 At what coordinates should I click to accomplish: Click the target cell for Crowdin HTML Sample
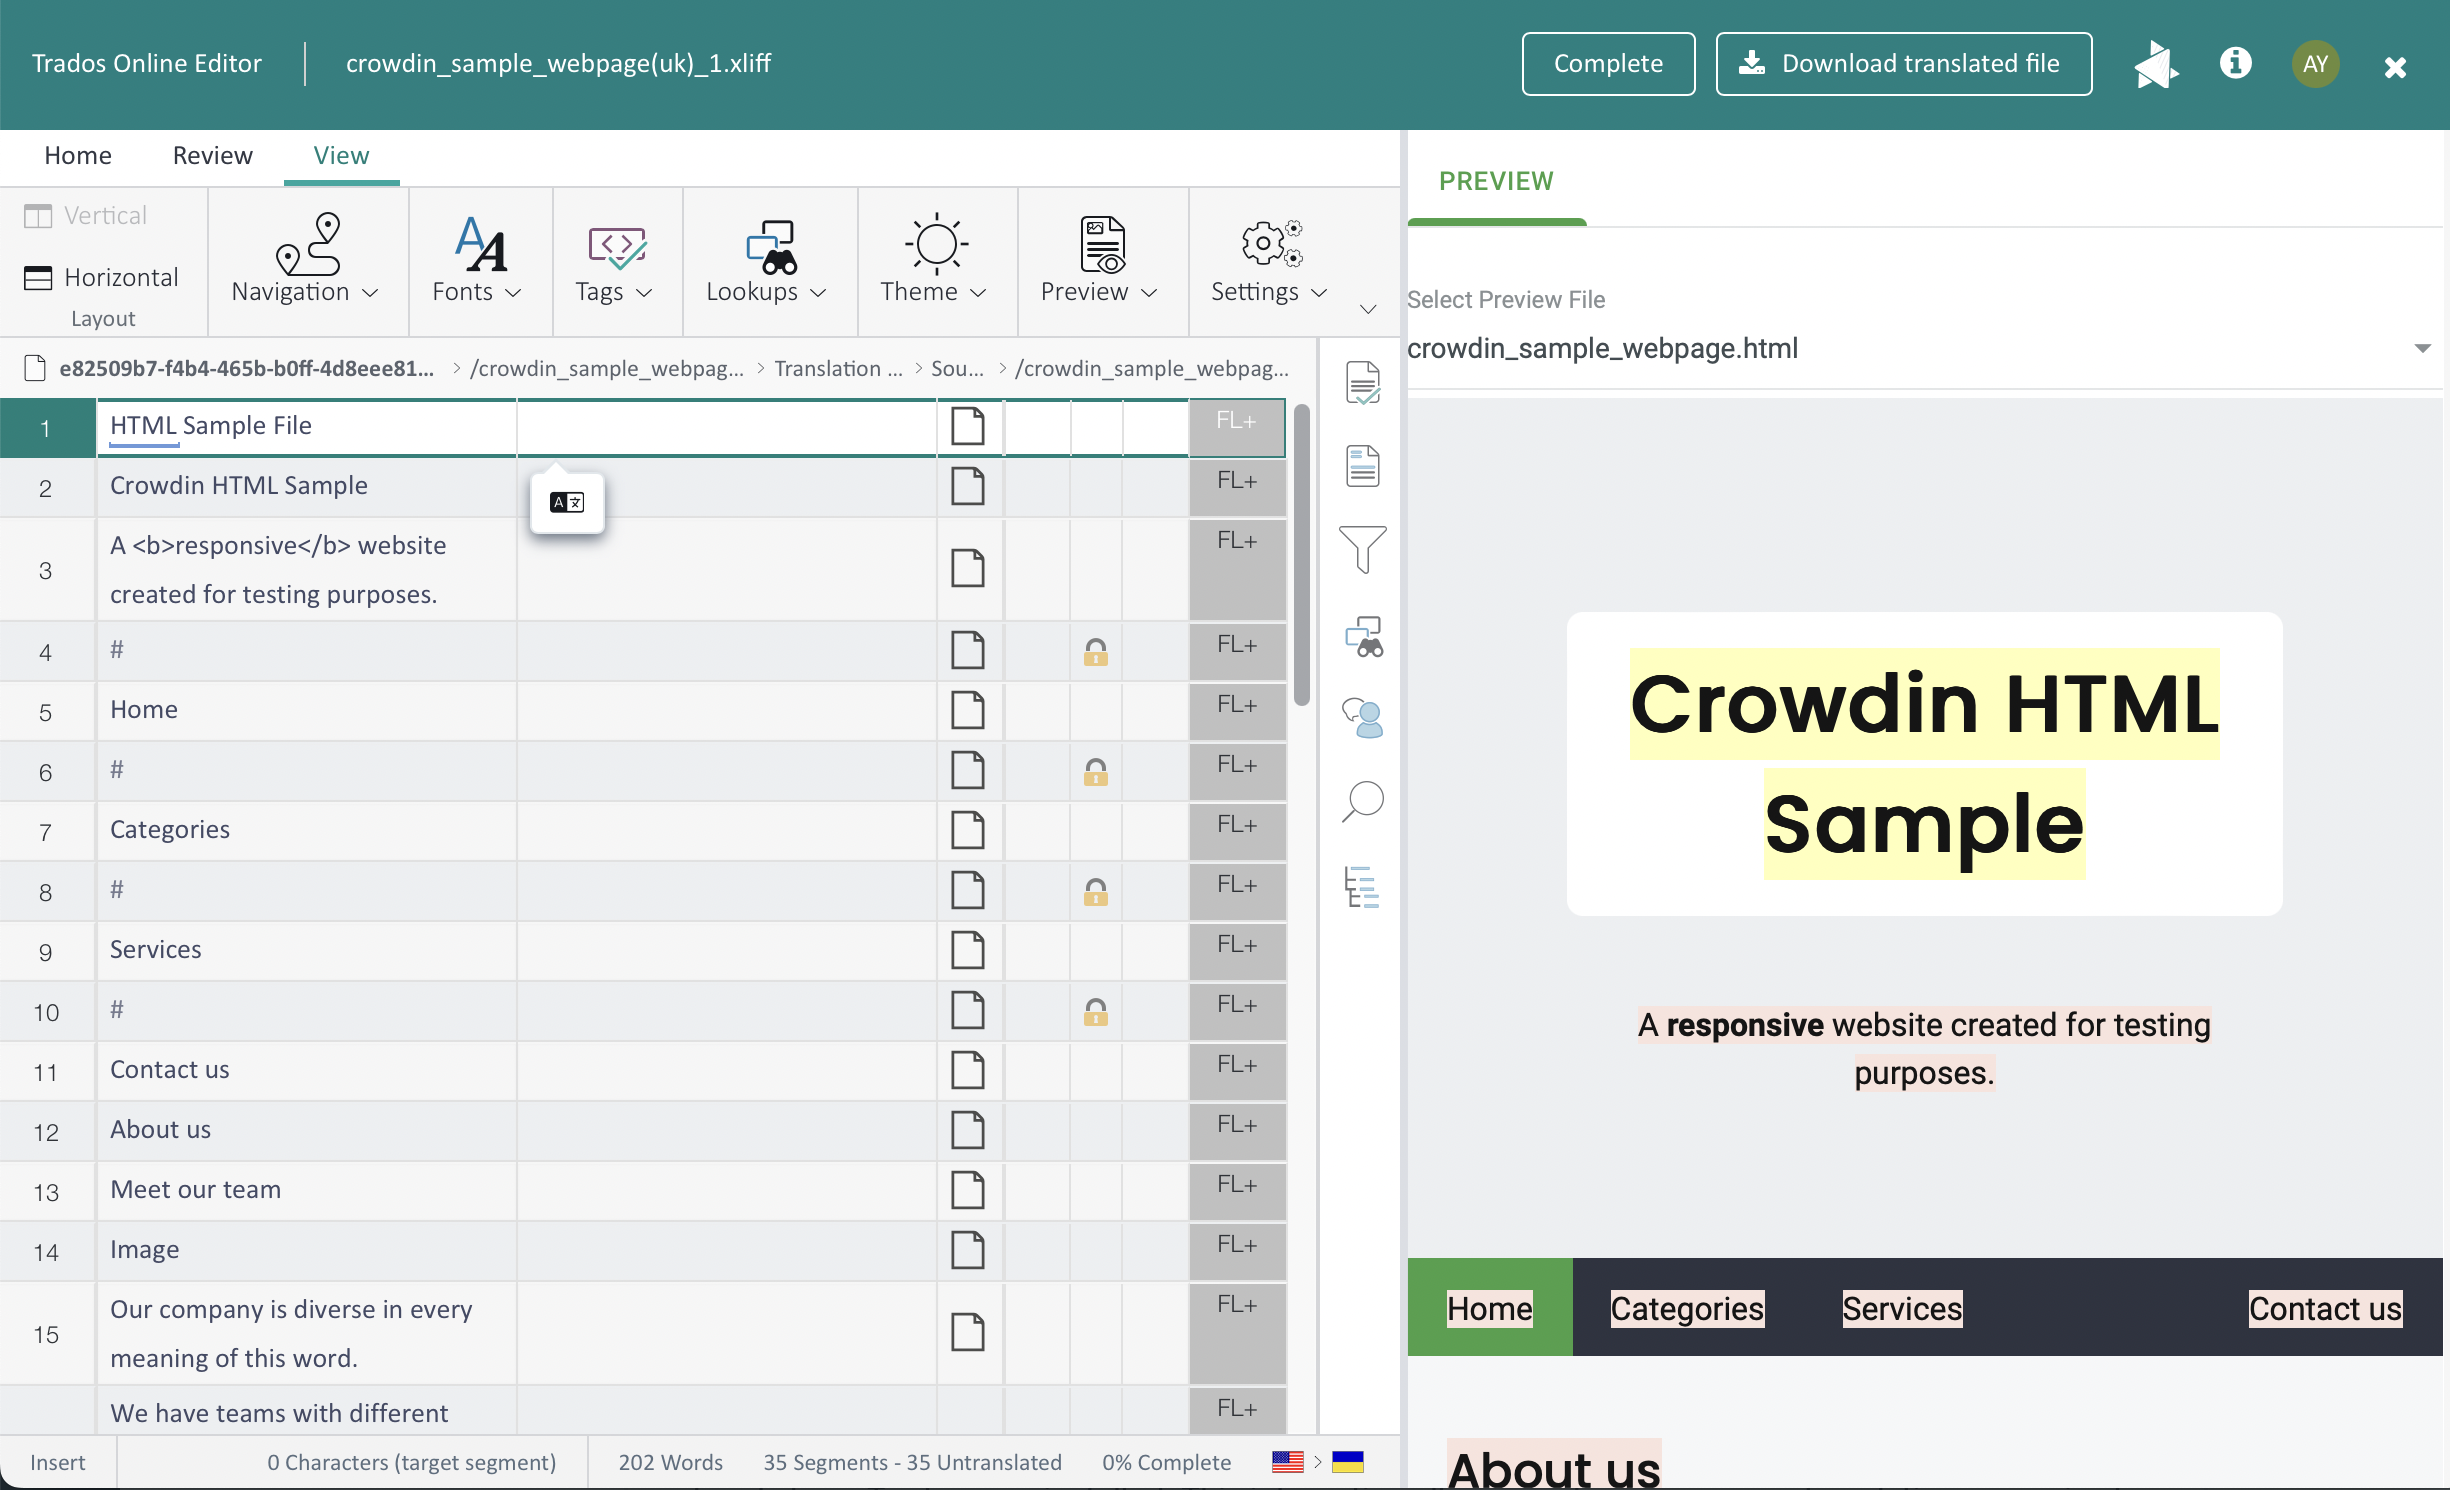click(726, 487)
